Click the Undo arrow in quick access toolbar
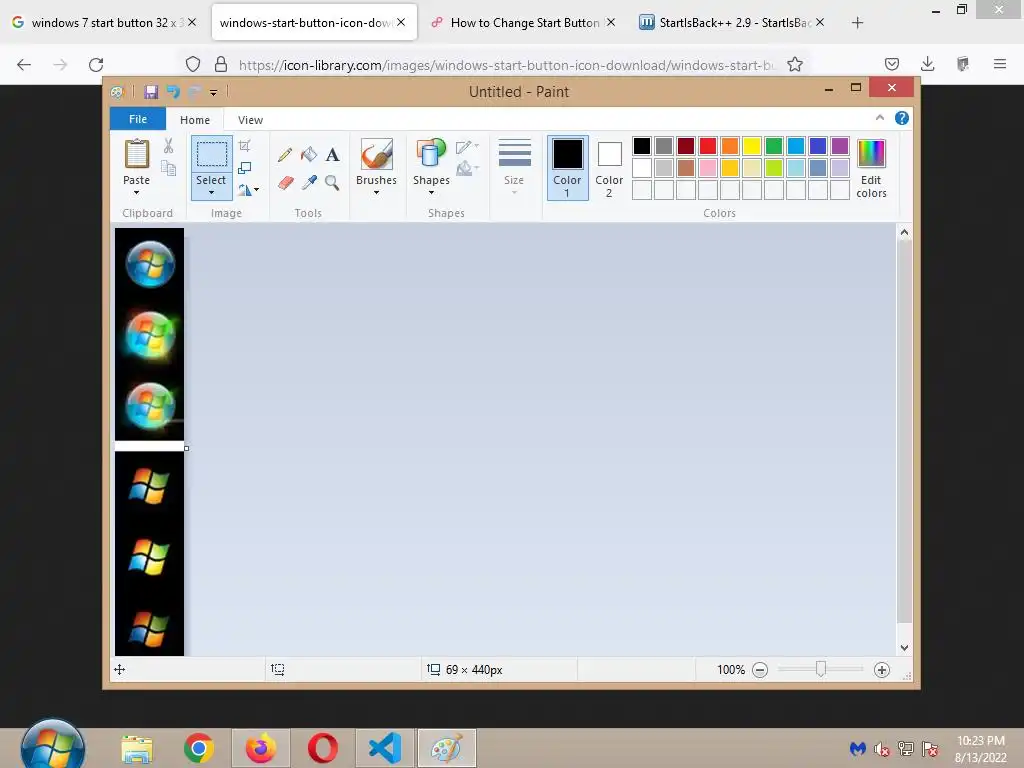 click(172, 92)
